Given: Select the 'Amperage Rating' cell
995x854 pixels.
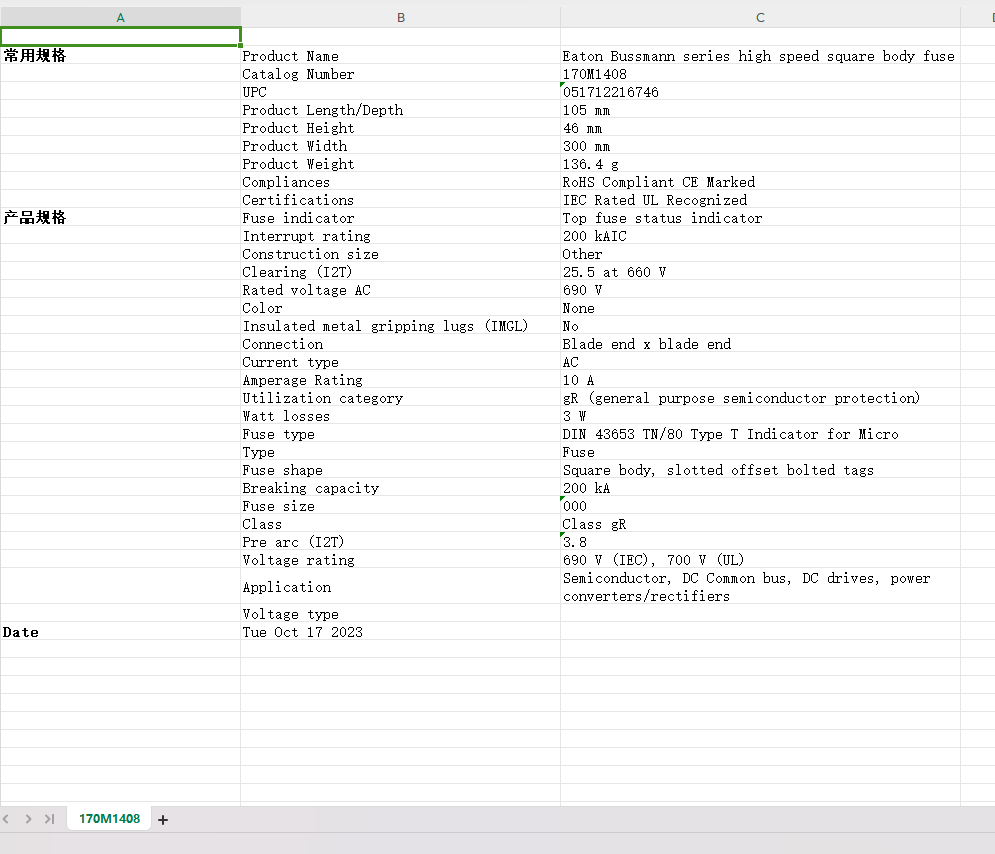Looking at the screenshot, I should (400, 380).
